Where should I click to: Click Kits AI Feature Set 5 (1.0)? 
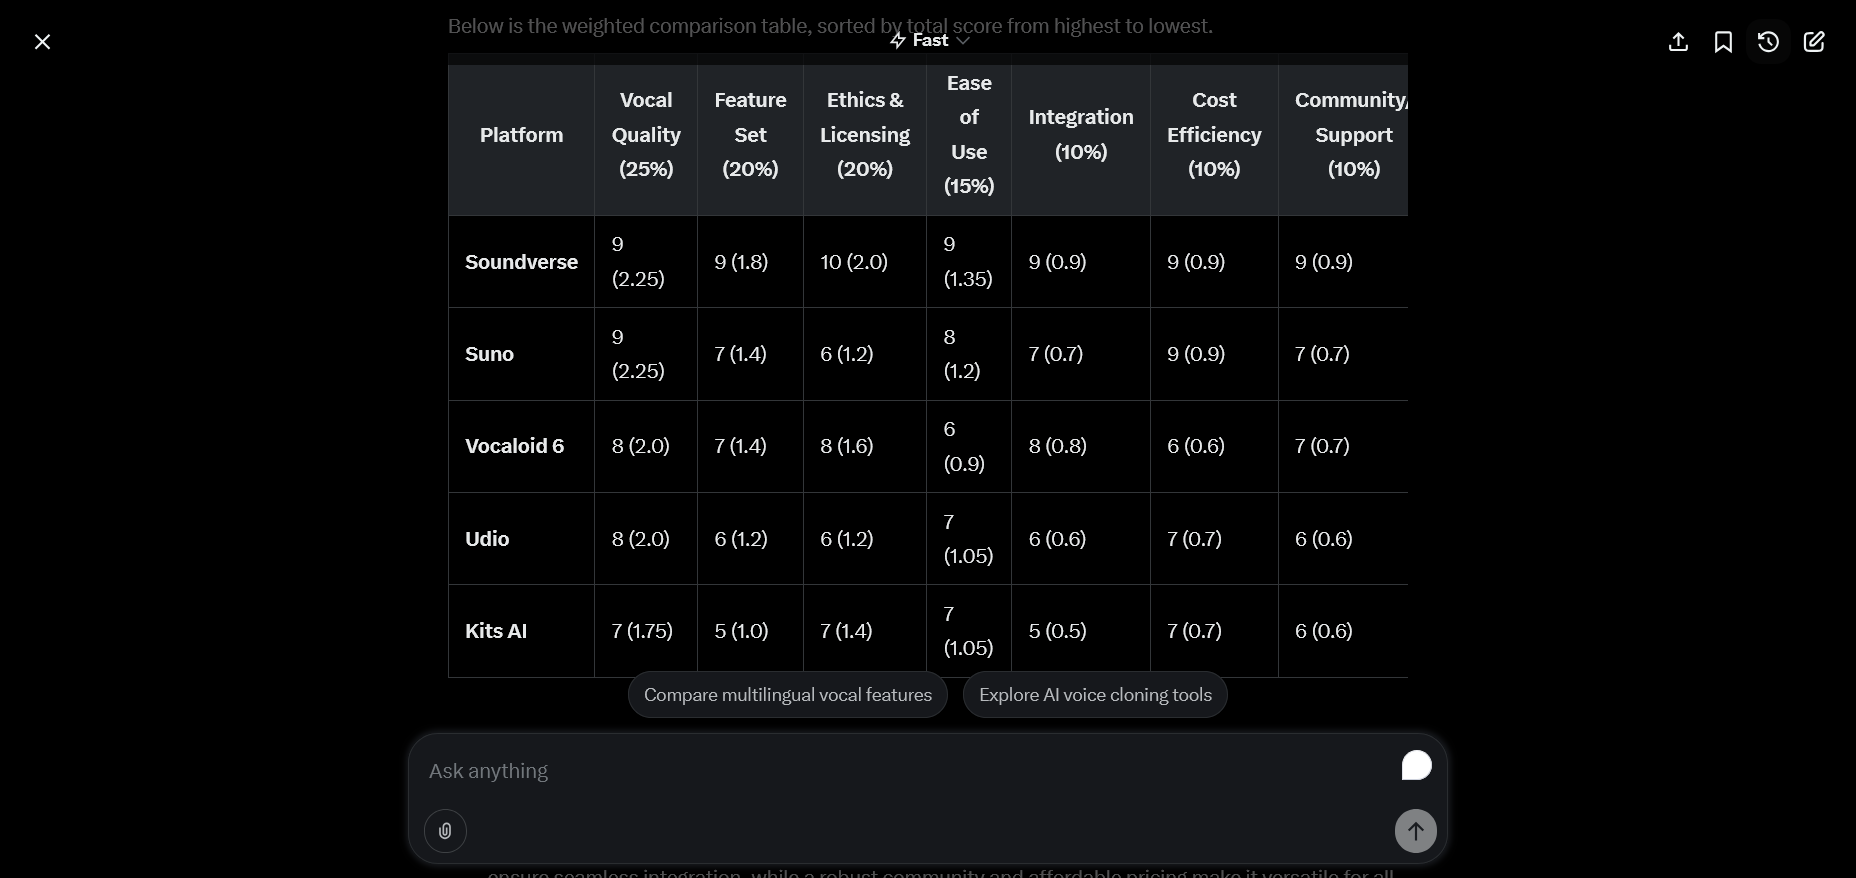coord(741,631)
